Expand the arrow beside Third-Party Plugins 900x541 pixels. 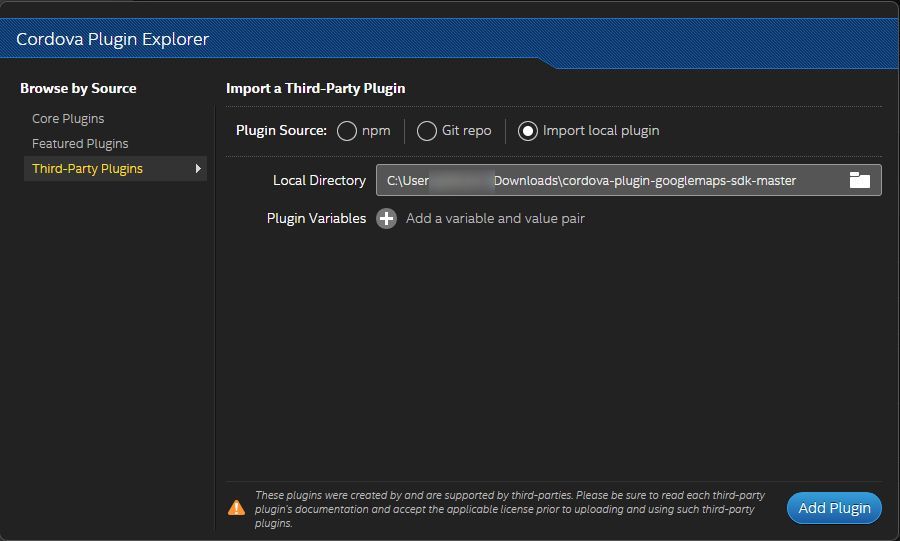[198, 169]
